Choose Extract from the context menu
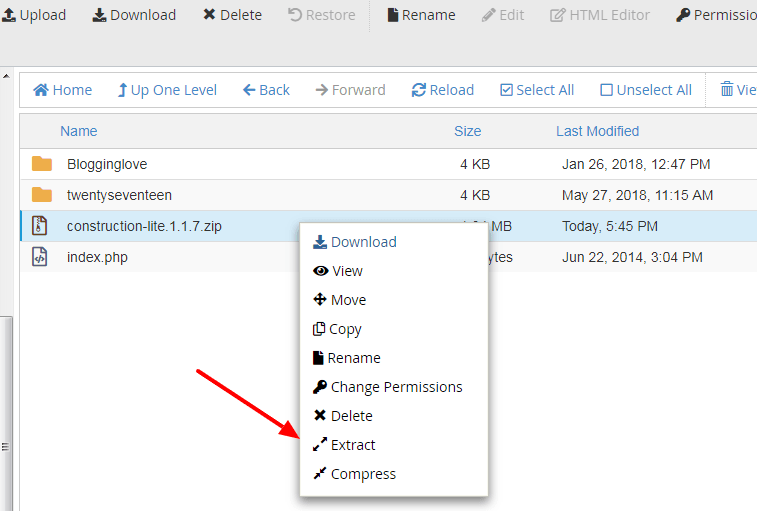 coord(353,445)
